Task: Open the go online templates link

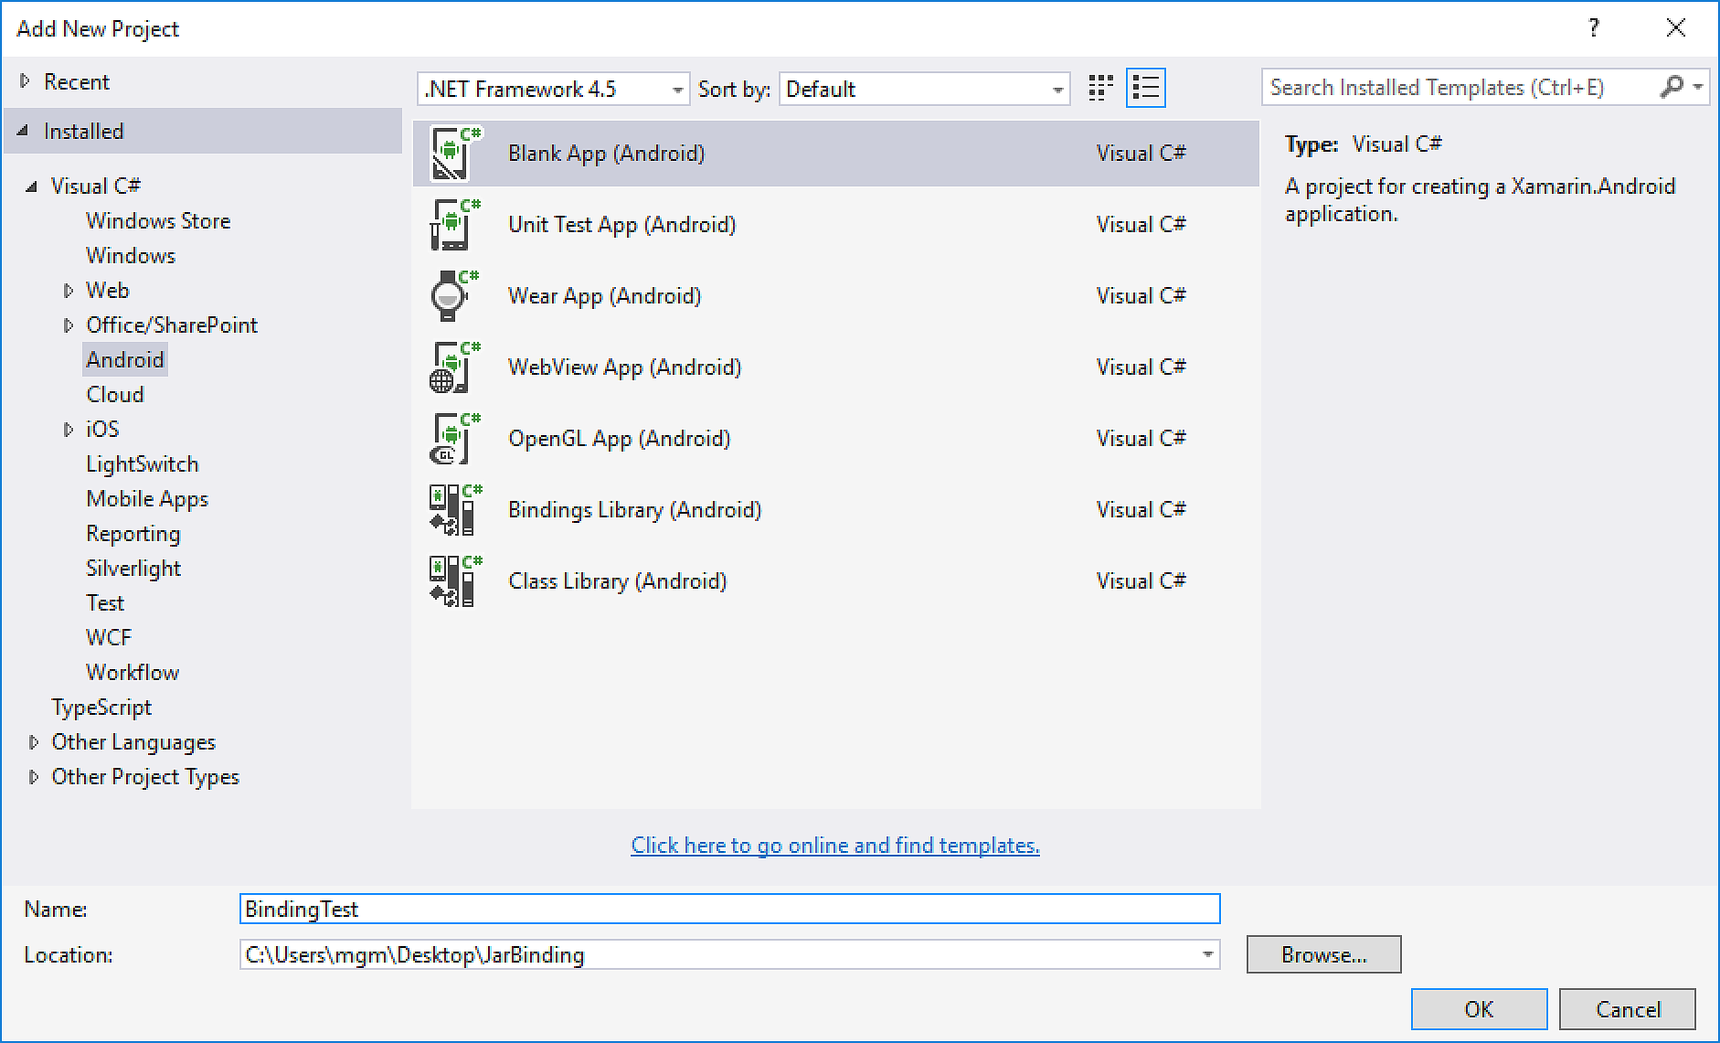Action: (835, 845)
